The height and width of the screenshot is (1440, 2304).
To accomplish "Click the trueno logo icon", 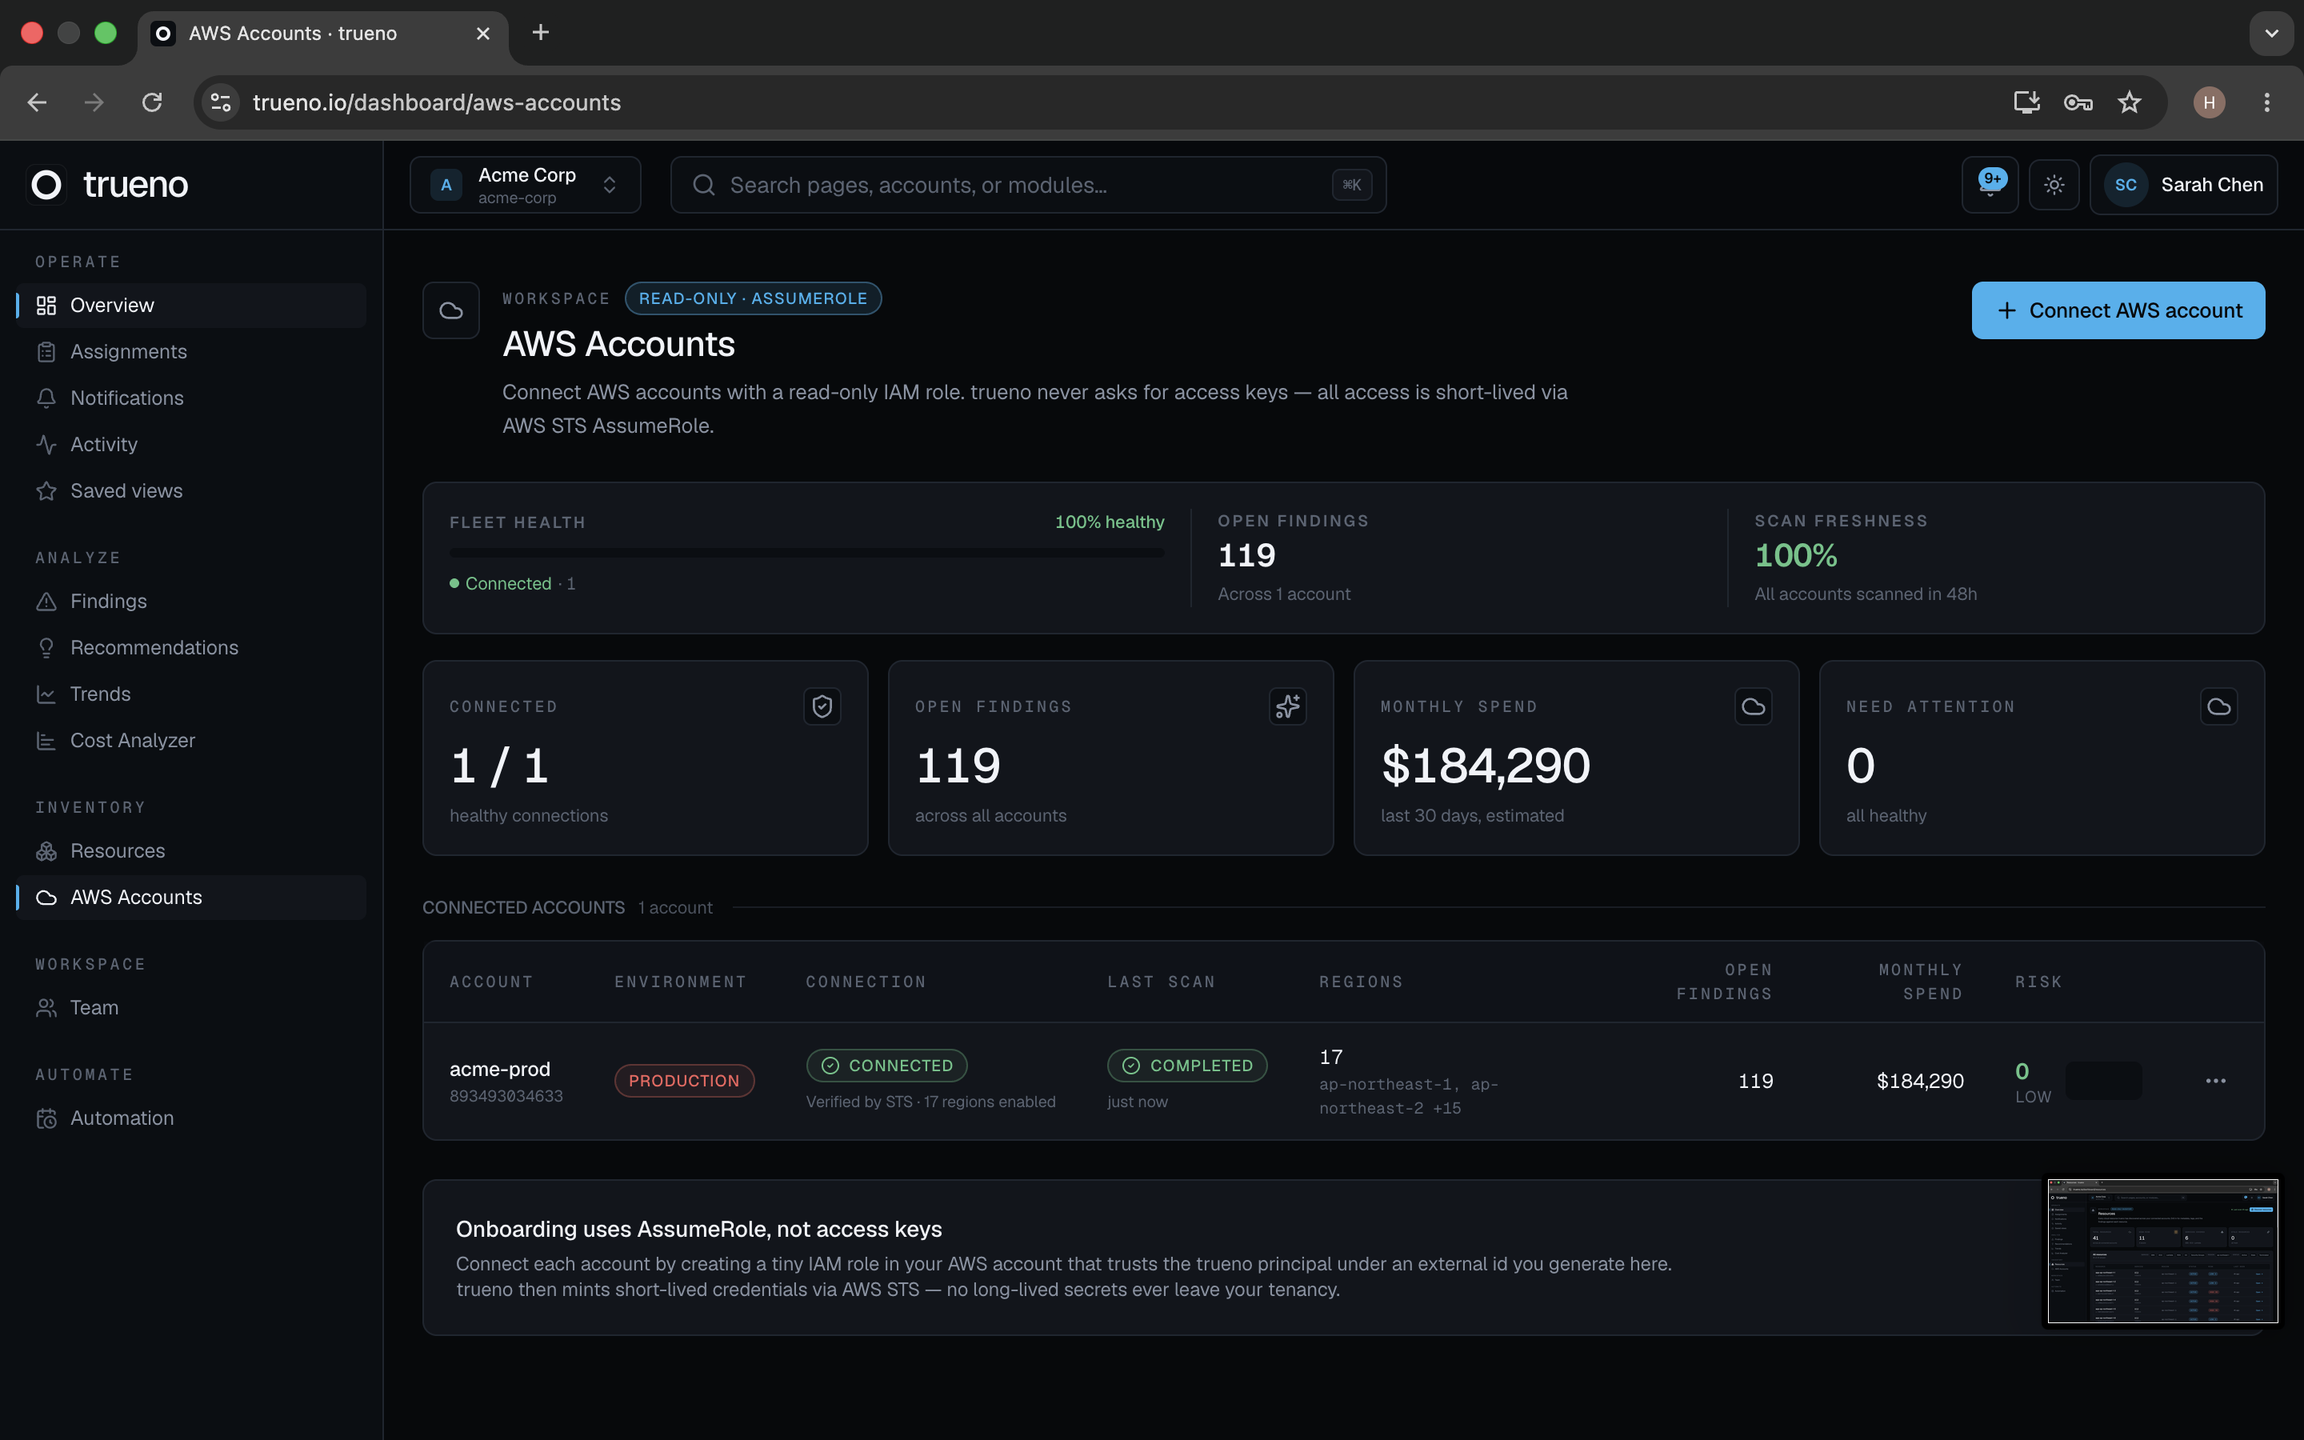I will click(46, 185).
